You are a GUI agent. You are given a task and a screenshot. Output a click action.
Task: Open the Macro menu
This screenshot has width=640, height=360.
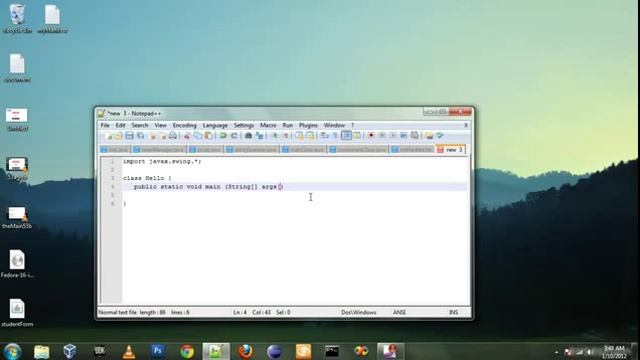(268, 125)
